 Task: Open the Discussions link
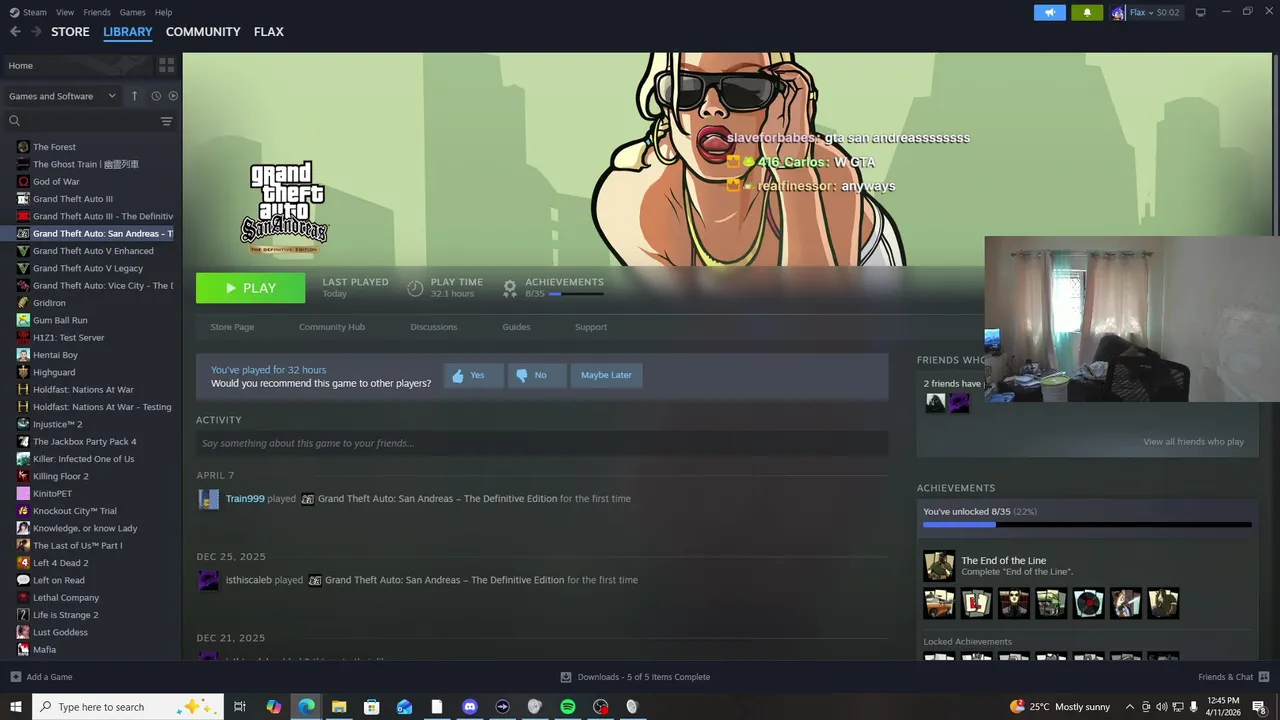pyautogui.click(x=434, y=327)
